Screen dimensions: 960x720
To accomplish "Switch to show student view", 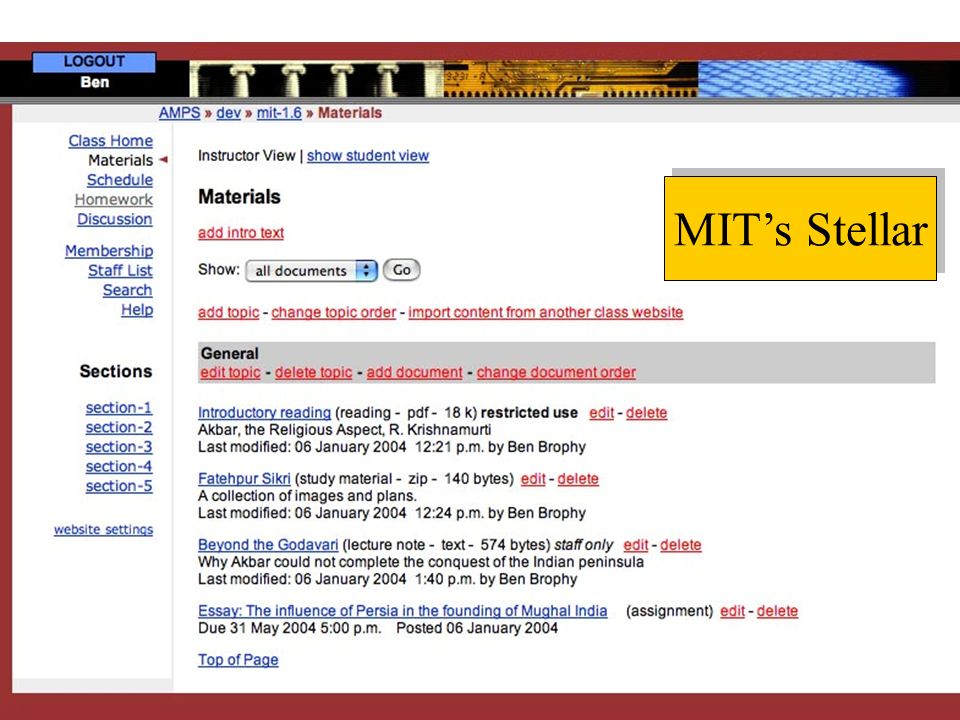I will tap(368, 156).
